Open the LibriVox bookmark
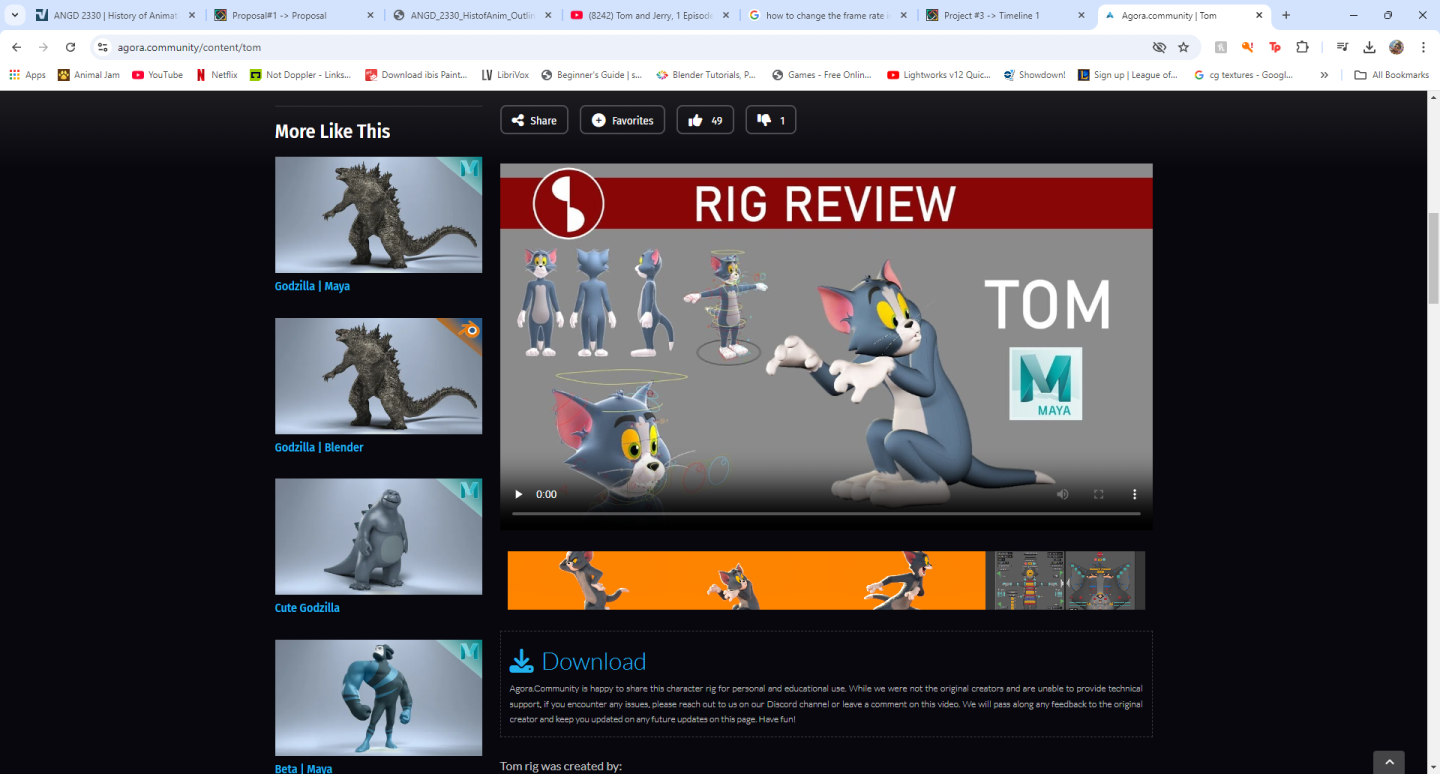 click(x=505, y=75)
